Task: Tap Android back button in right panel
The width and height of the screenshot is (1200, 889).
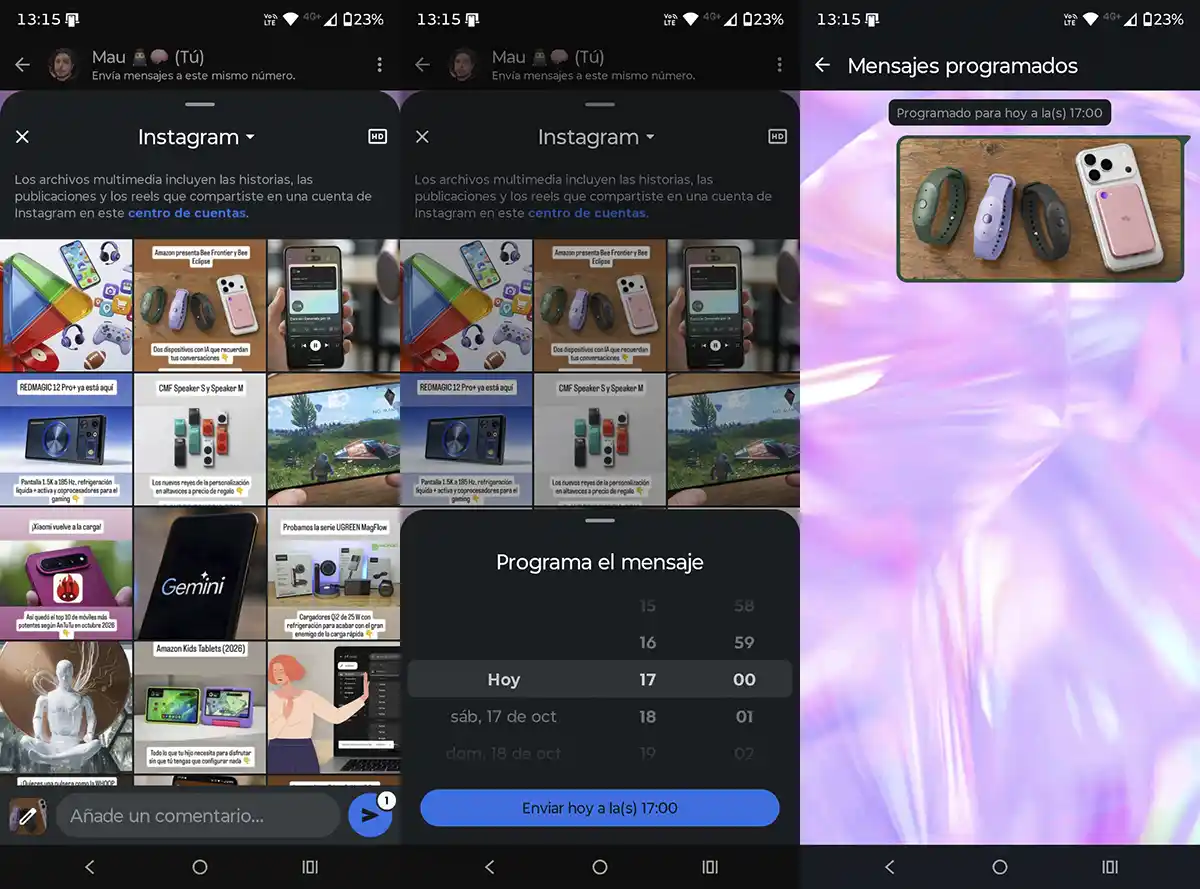Action: [889, 867]
